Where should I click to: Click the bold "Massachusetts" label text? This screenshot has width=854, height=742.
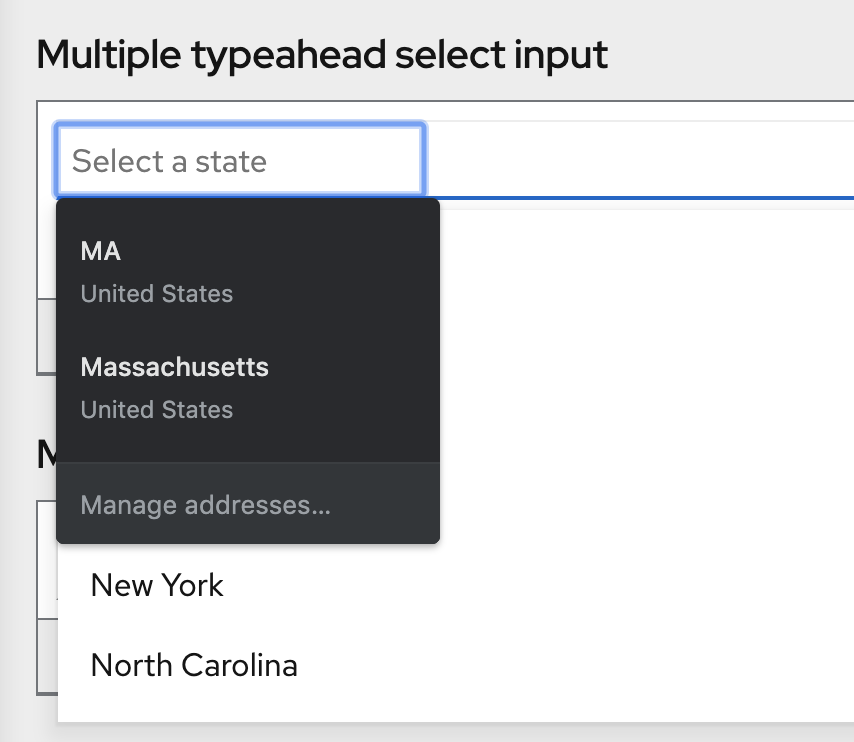click(x=175, y=367)
